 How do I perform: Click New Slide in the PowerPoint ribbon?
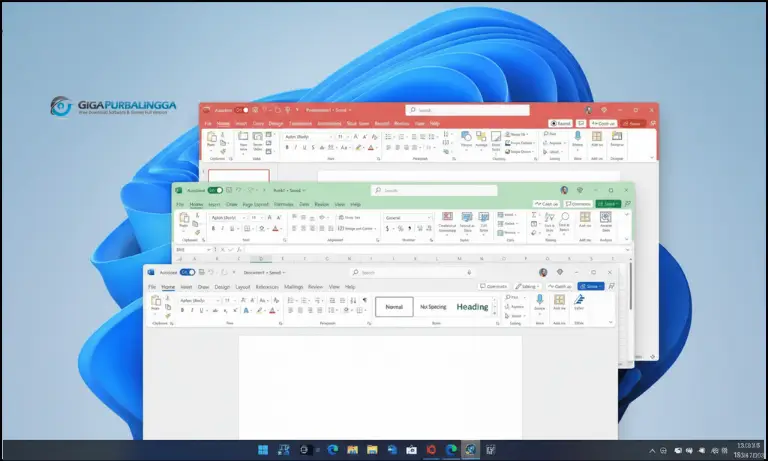point(243,141)
